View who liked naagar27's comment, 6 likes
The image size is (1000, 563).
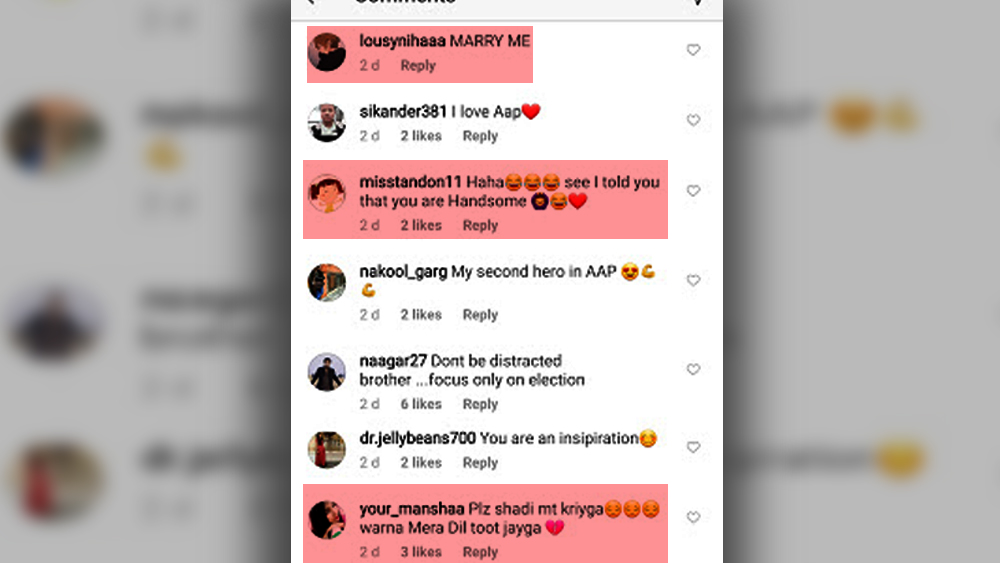click(421, 404)
